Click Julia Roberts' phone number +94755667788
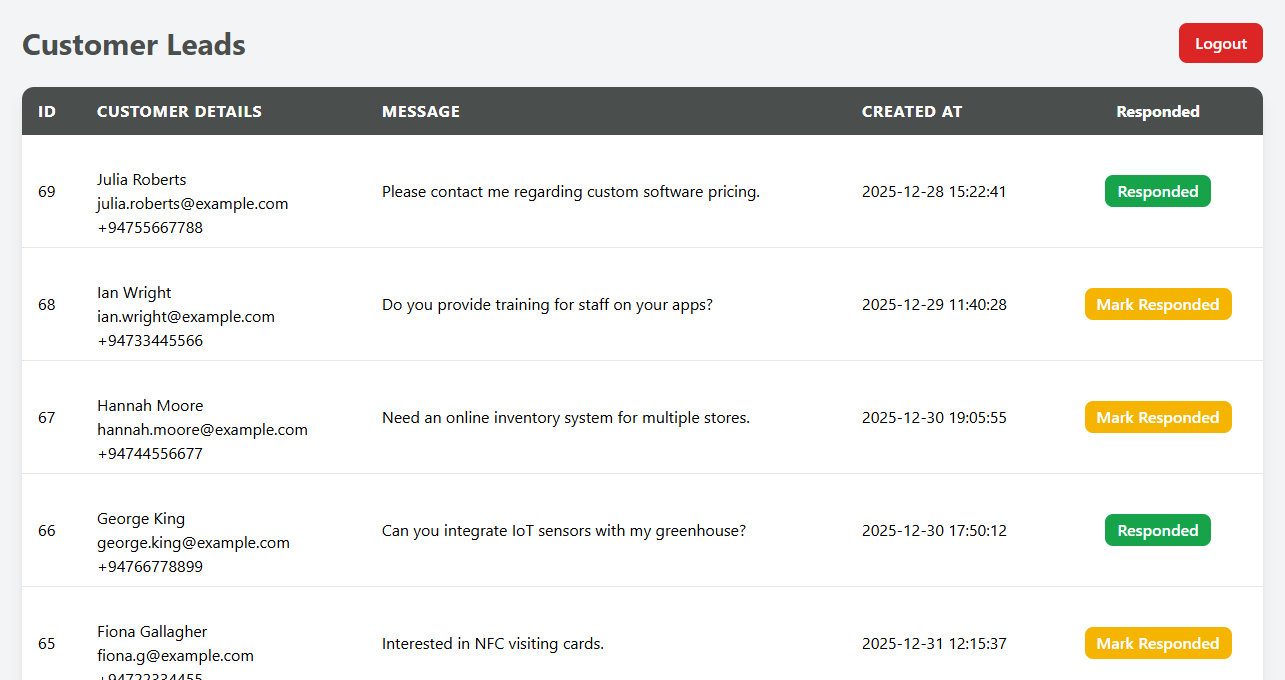This screenshot has width=1285, height=680. point(150,228)
